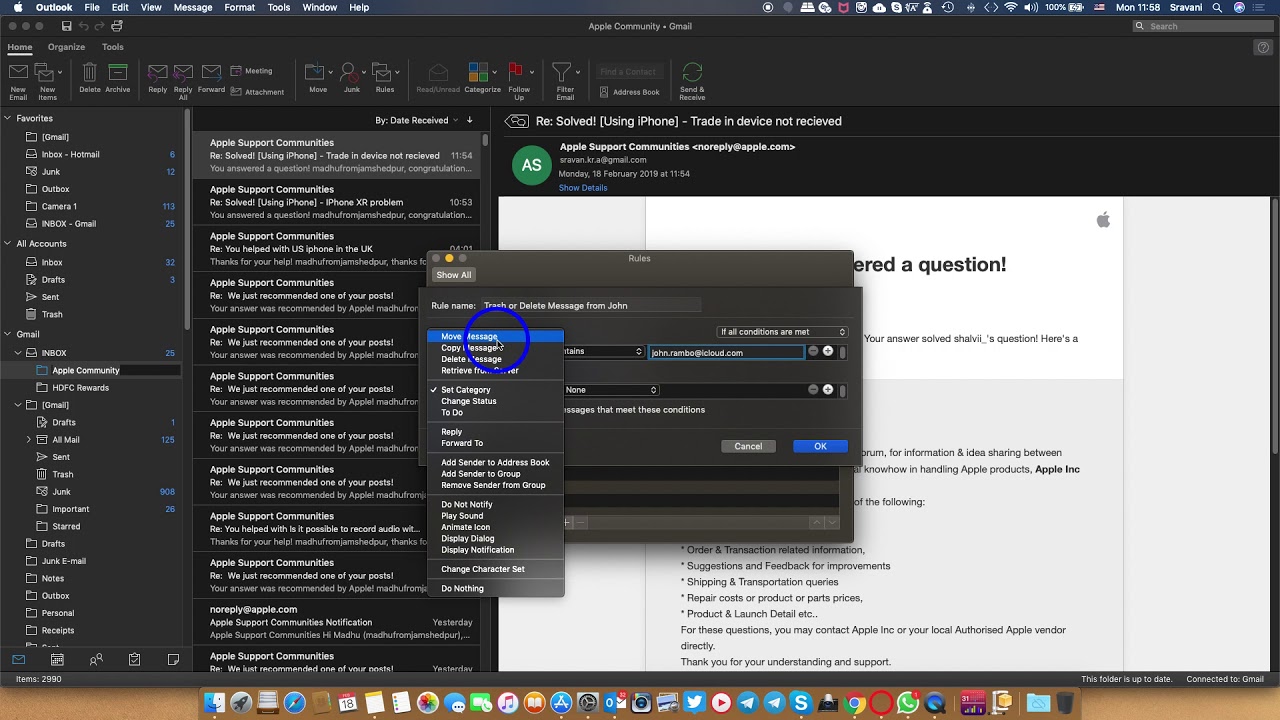The width and height of the screenshot is (1280, 720).
Task: Click the New Items icon
Action: (x=46, y=73)
